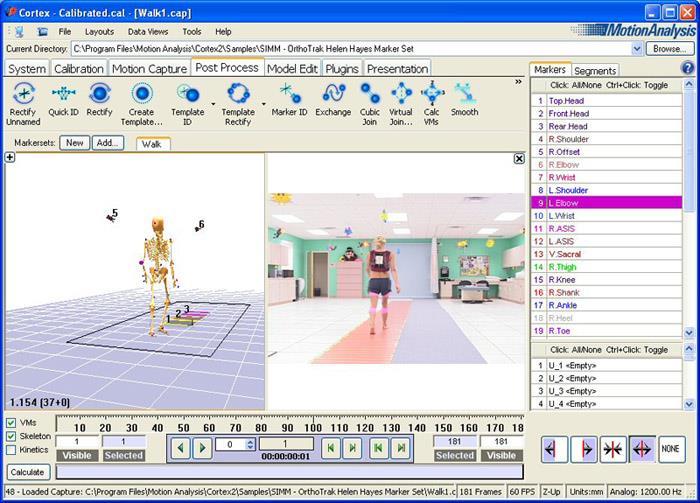Click the help question mark icon
The height and width of the screenshot is (503, 700).
tap(688, 68)
